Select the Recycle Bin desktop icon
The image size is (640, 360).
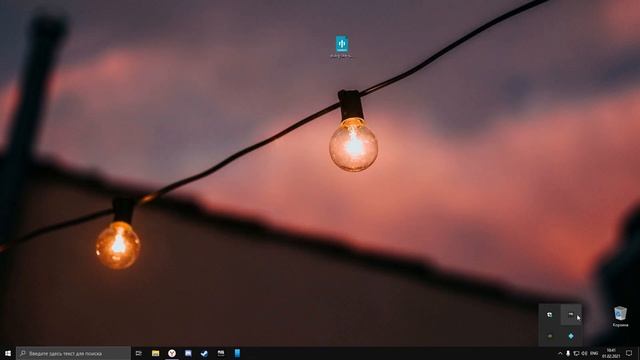click(x=620, y=317)
